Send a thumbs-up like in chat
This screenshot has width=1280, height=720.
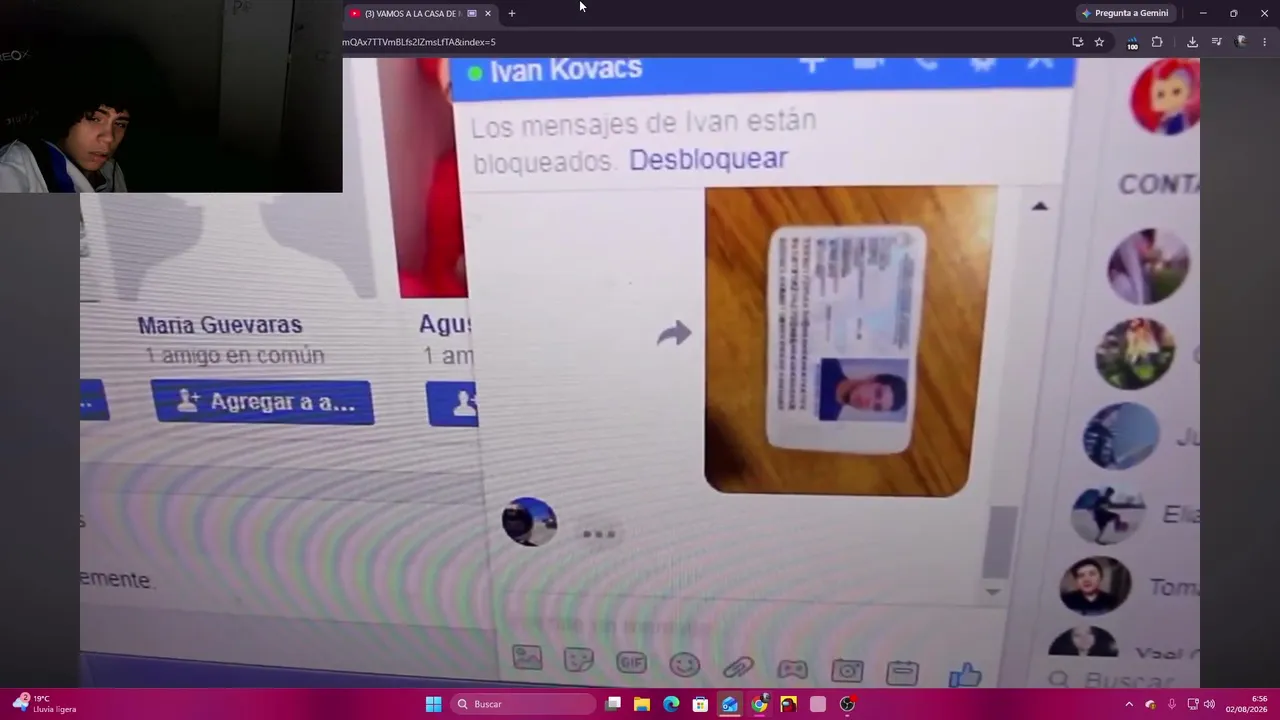point(965,676)
